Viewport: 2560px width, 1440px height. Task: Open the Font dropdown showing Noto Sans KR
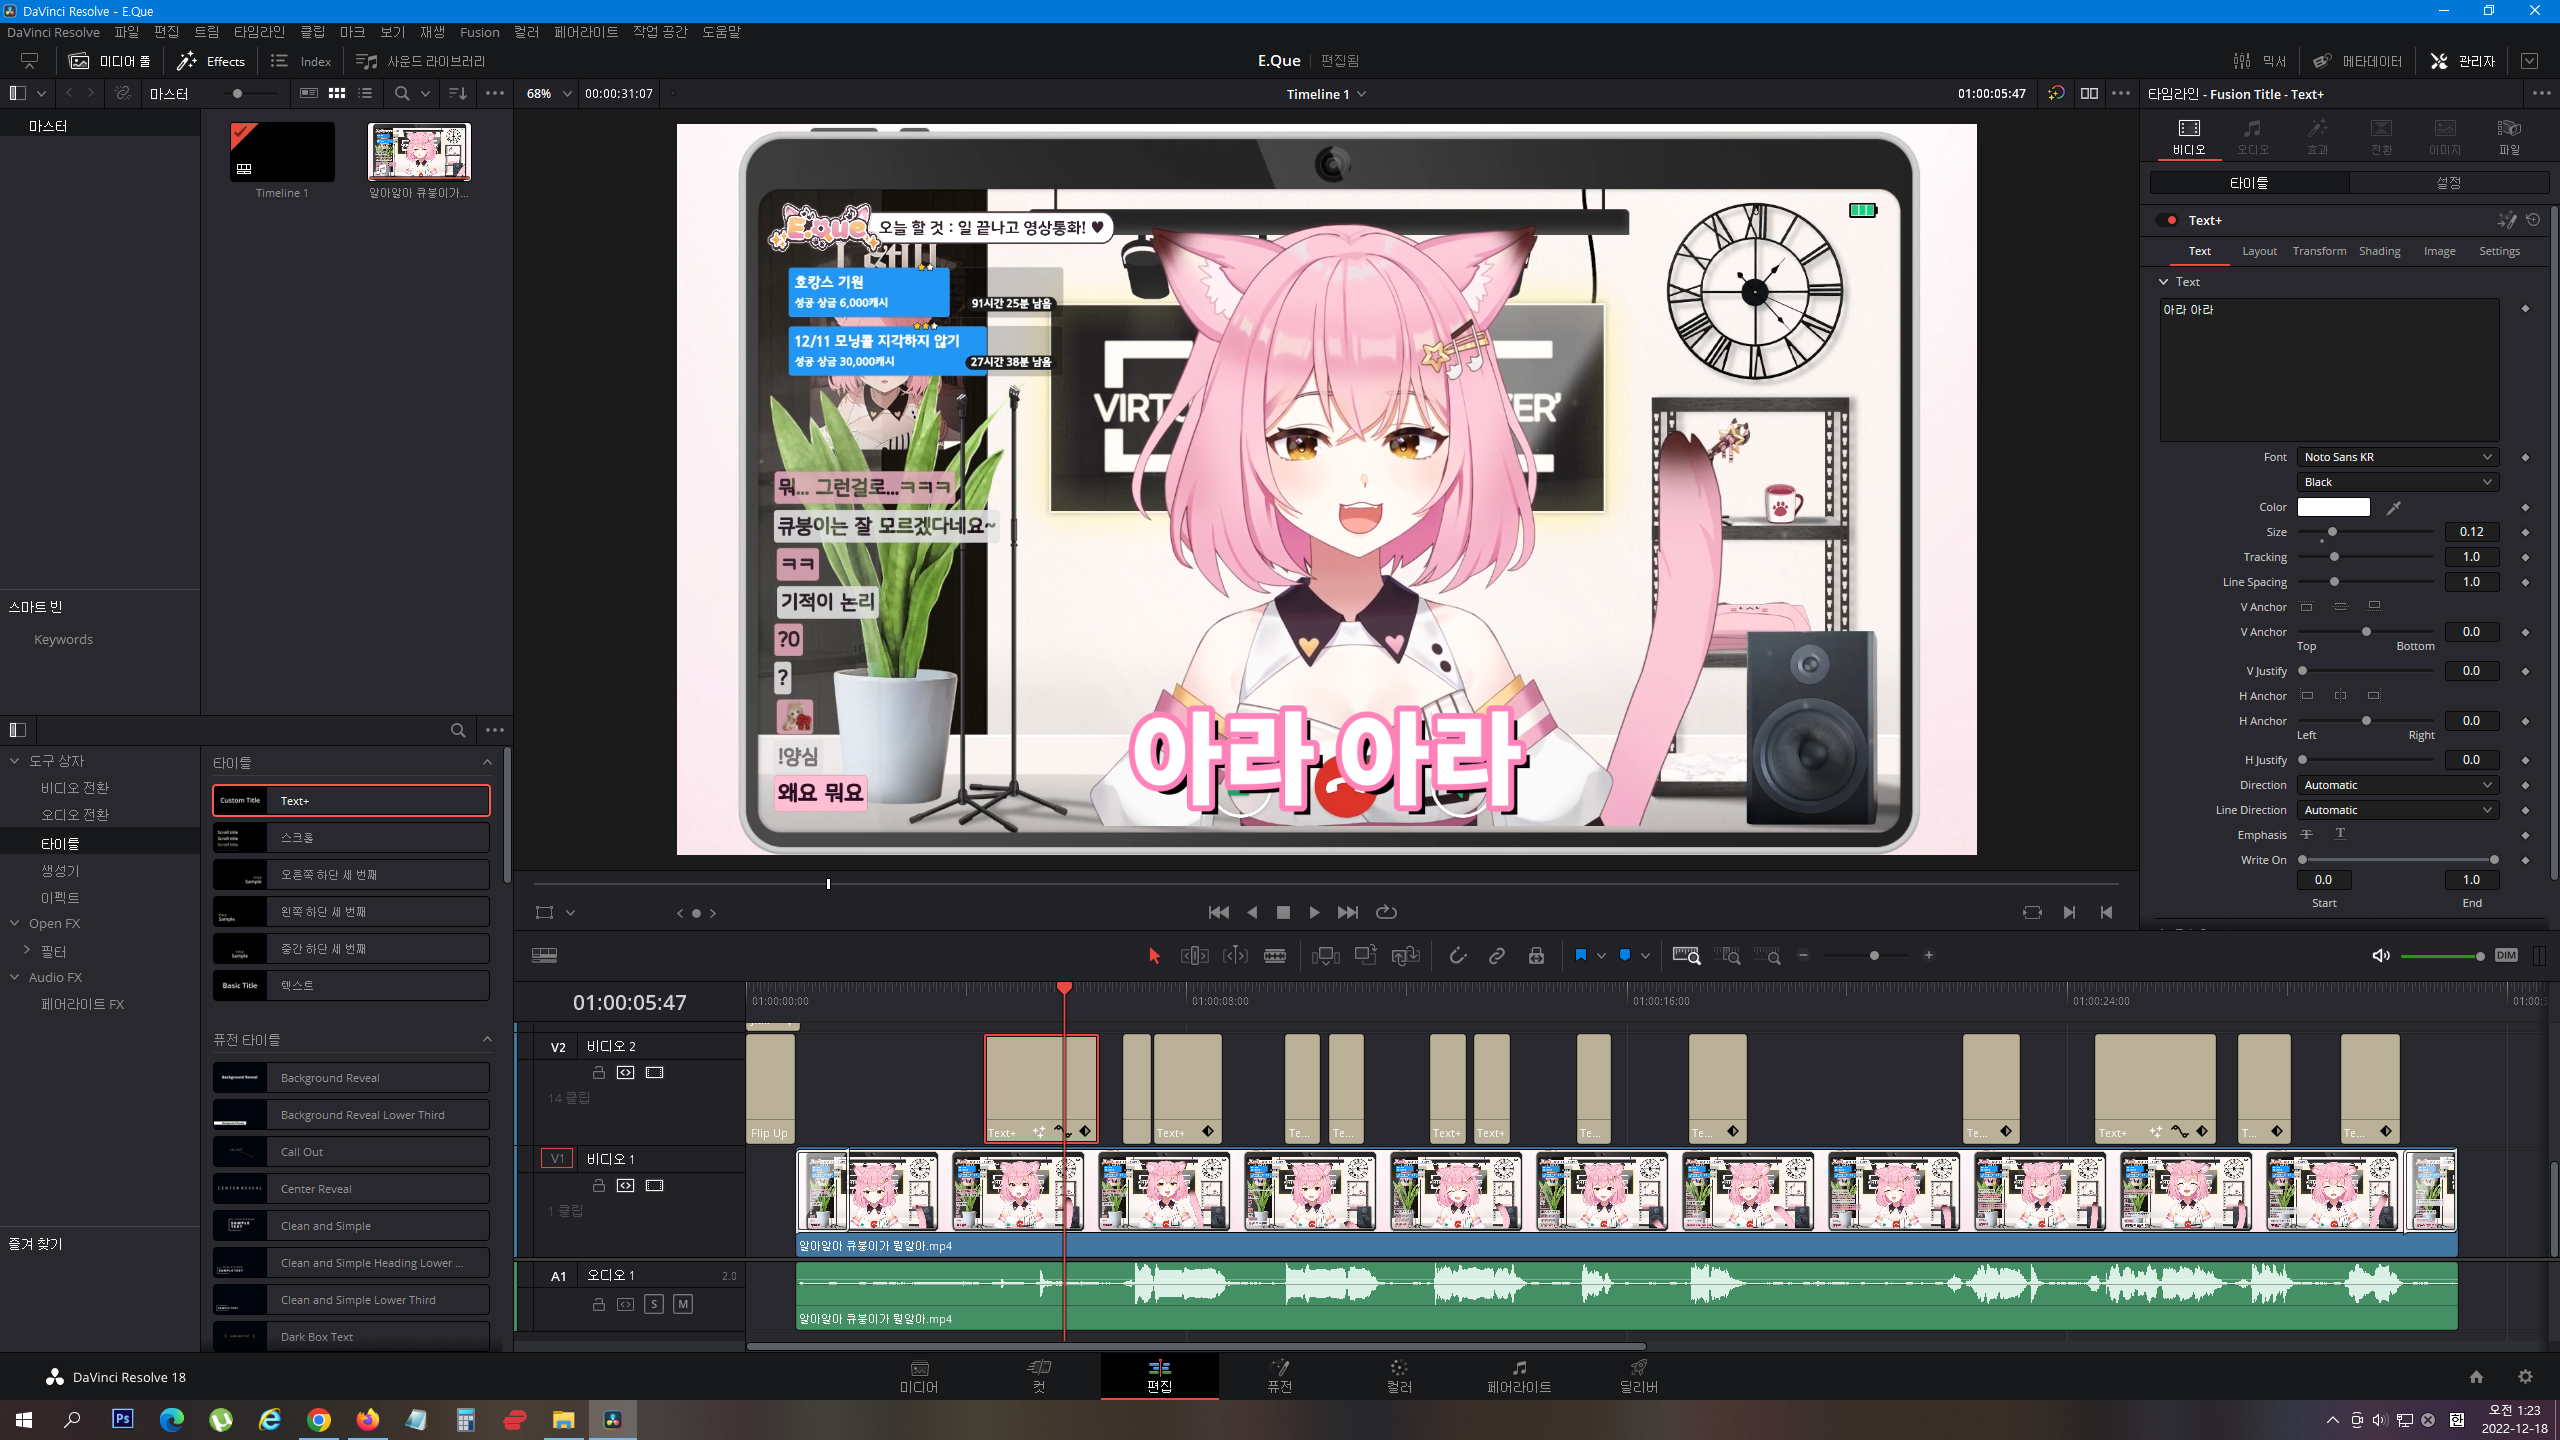coord(2397,457)
